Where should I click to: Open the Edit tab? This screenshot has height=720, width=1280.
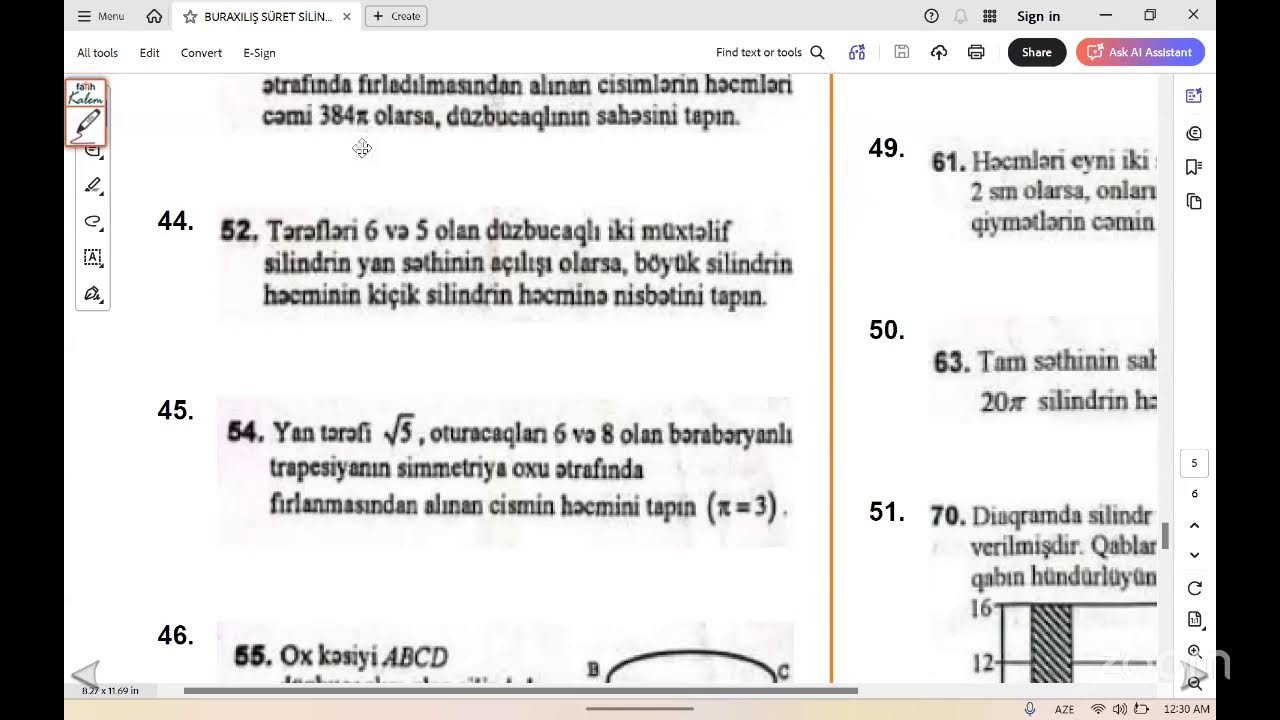click(x=149, y=53)
